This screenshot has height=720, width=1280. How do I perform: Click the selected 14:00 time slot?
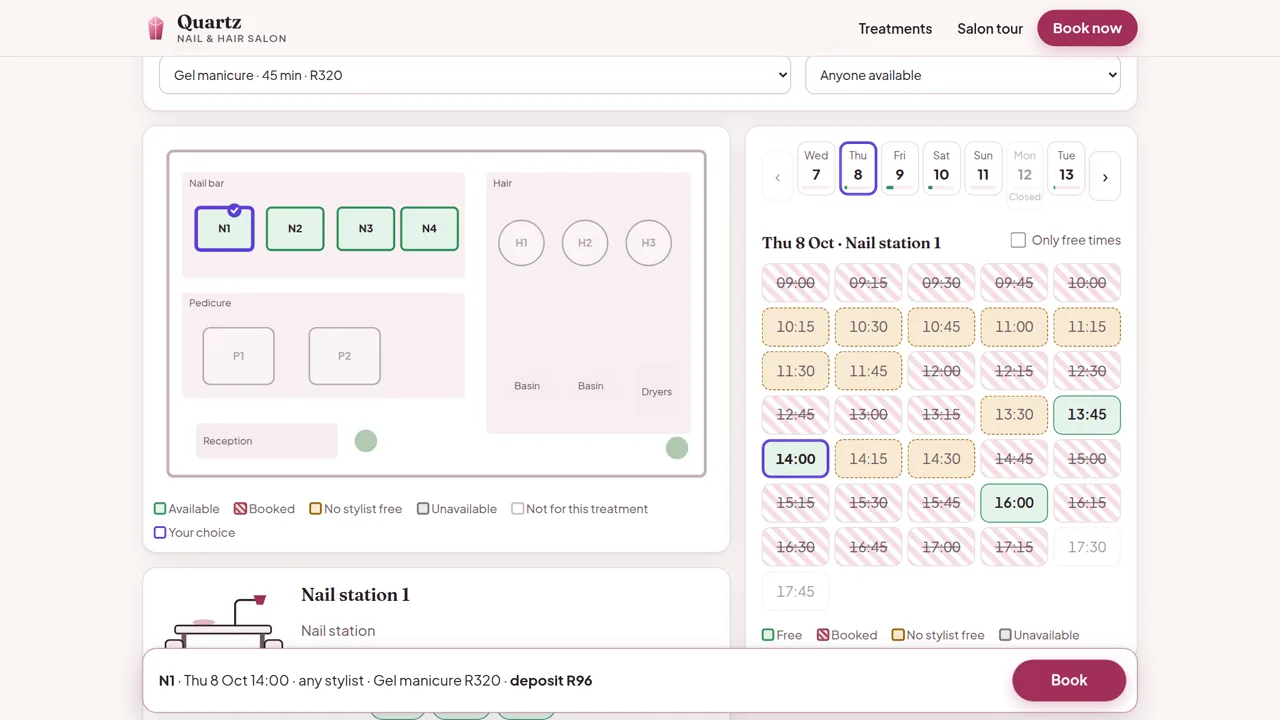pos(795,459)
